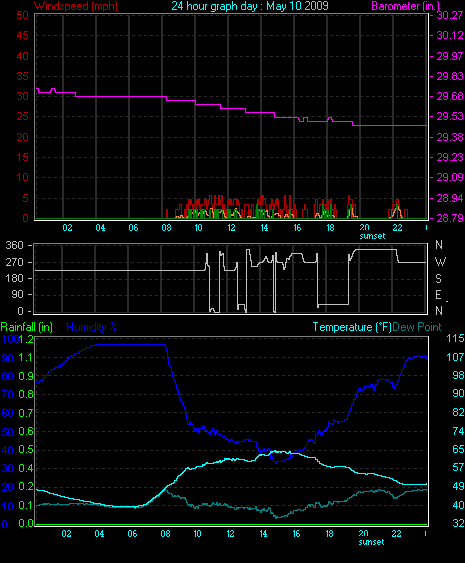Click the blue 10 humidity scale value

tap(8, 506)
